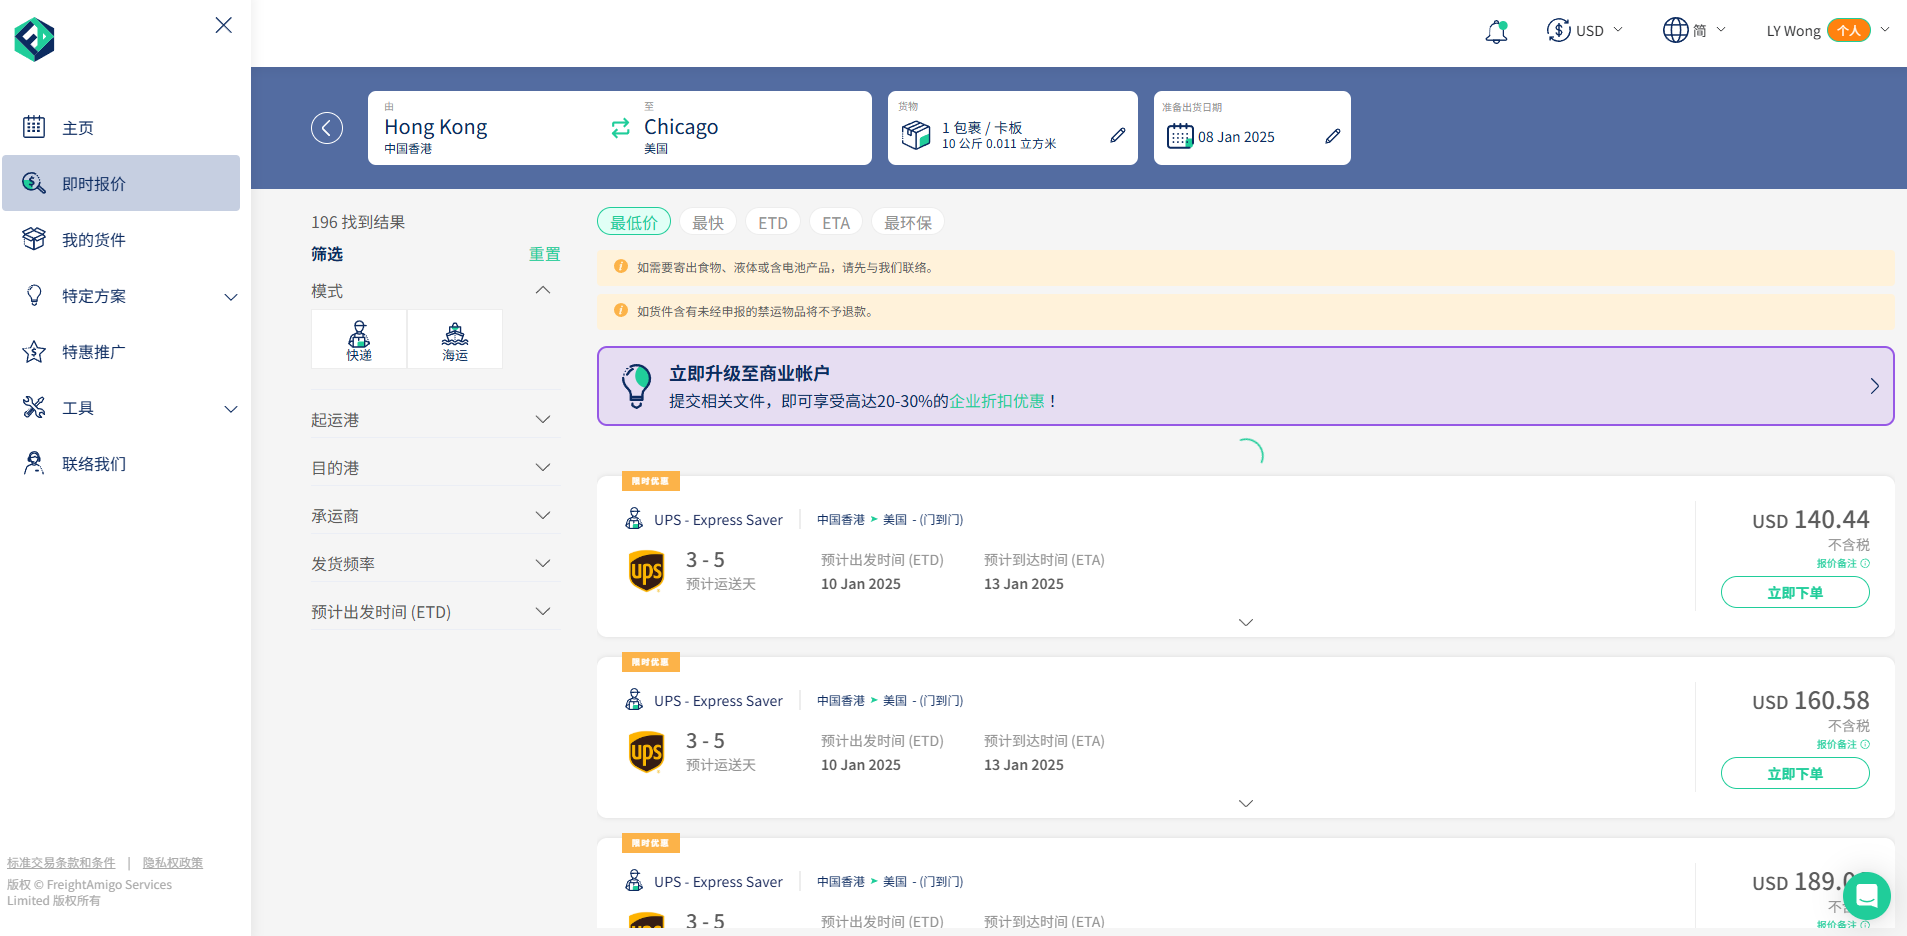This screenshot has width=1907, height=936.
Task: Click the 企业折扣优惠 link
Action: tap(997, 401)
